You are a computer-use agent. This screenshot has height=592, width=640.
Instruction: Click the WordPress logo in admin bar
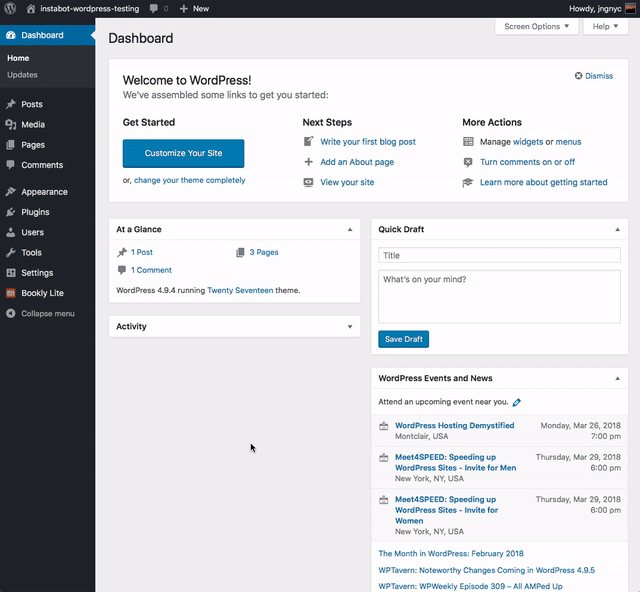point(10,8)
